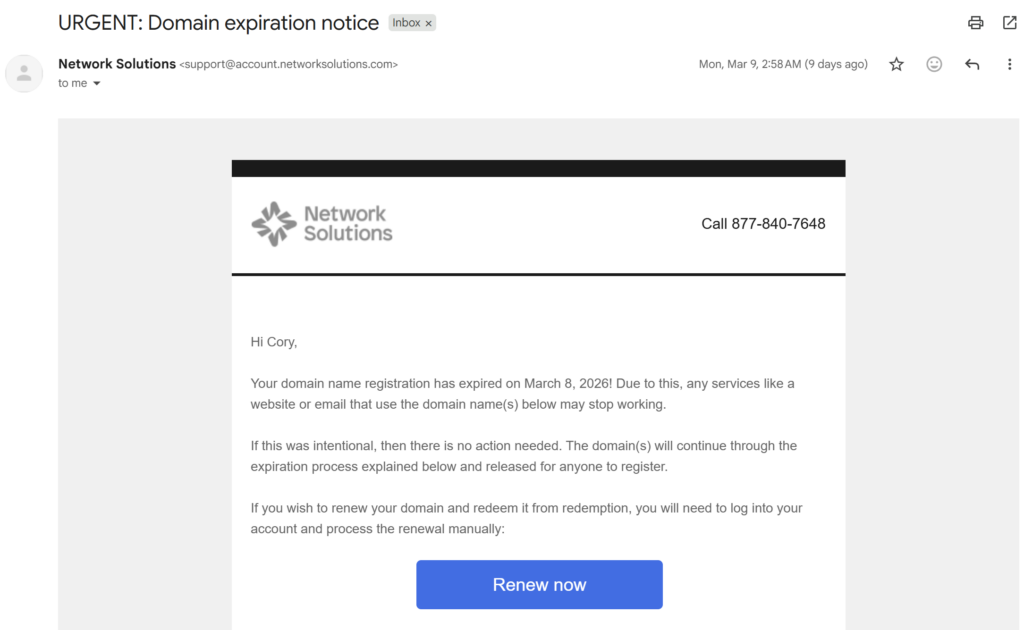Click the Mon, Mar 9 timestamp

click(x=783, y=64)
